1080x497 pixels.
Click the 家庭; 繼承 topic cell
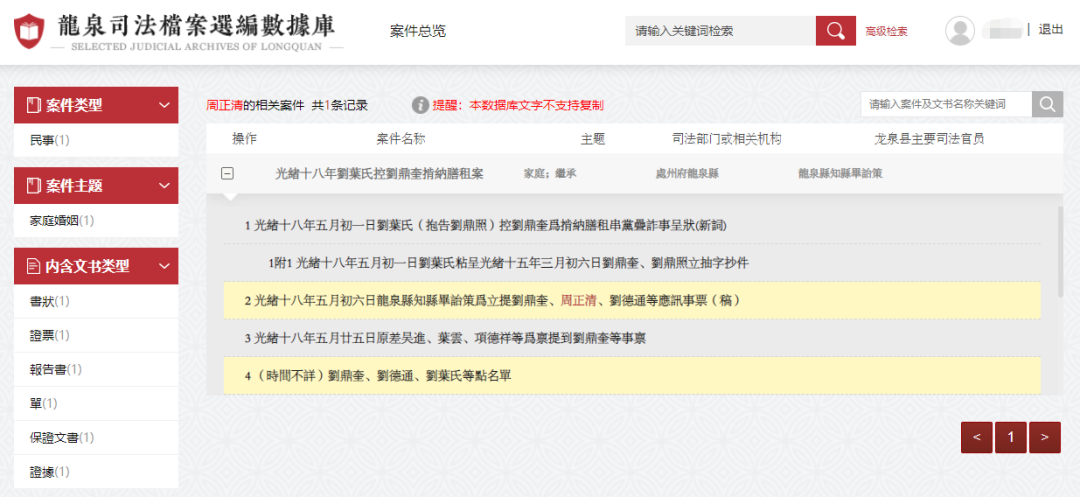click(550, 173)
